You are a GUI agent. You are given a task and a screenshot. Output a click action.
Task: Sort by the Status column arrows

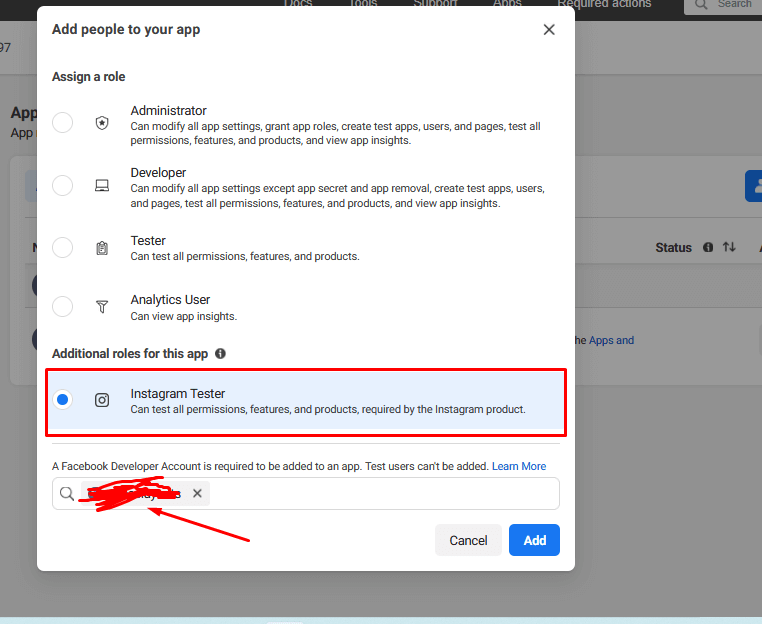point(729,247)
